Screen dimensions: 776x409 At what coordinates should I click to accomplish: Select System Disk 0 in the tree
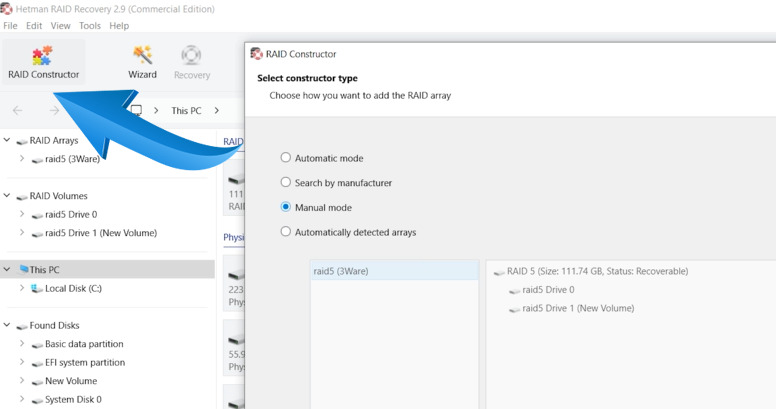73,399
